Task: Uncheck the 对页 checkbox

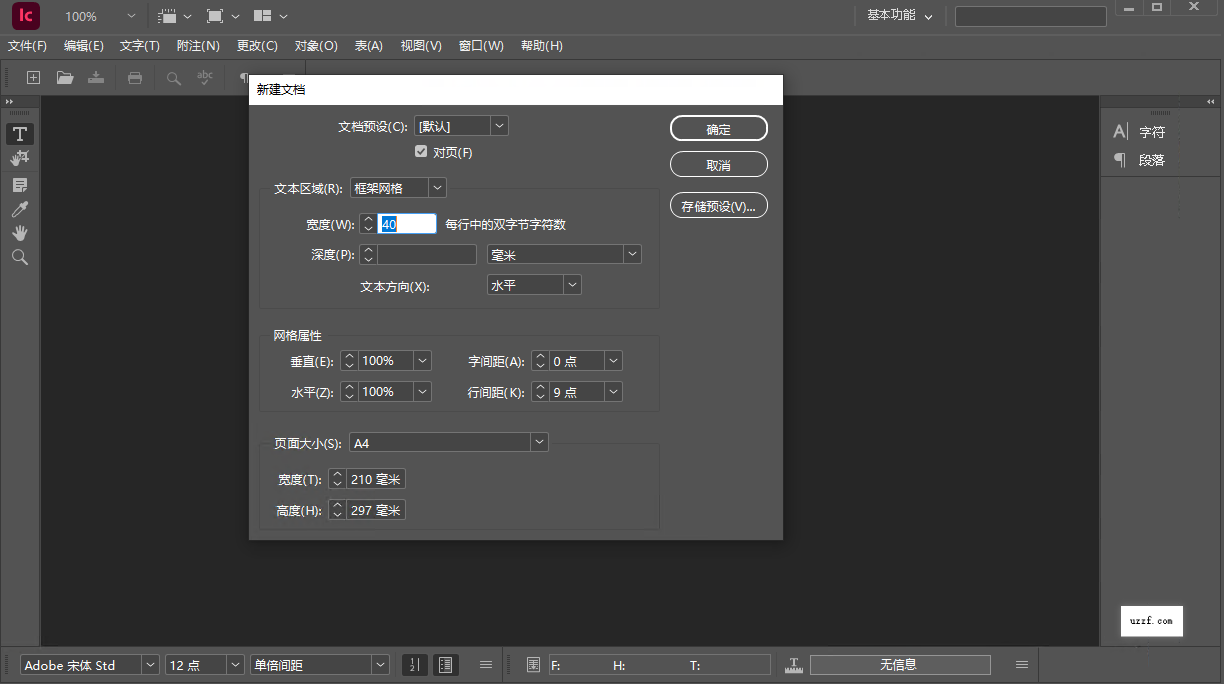Action: (x=421, y=151)
